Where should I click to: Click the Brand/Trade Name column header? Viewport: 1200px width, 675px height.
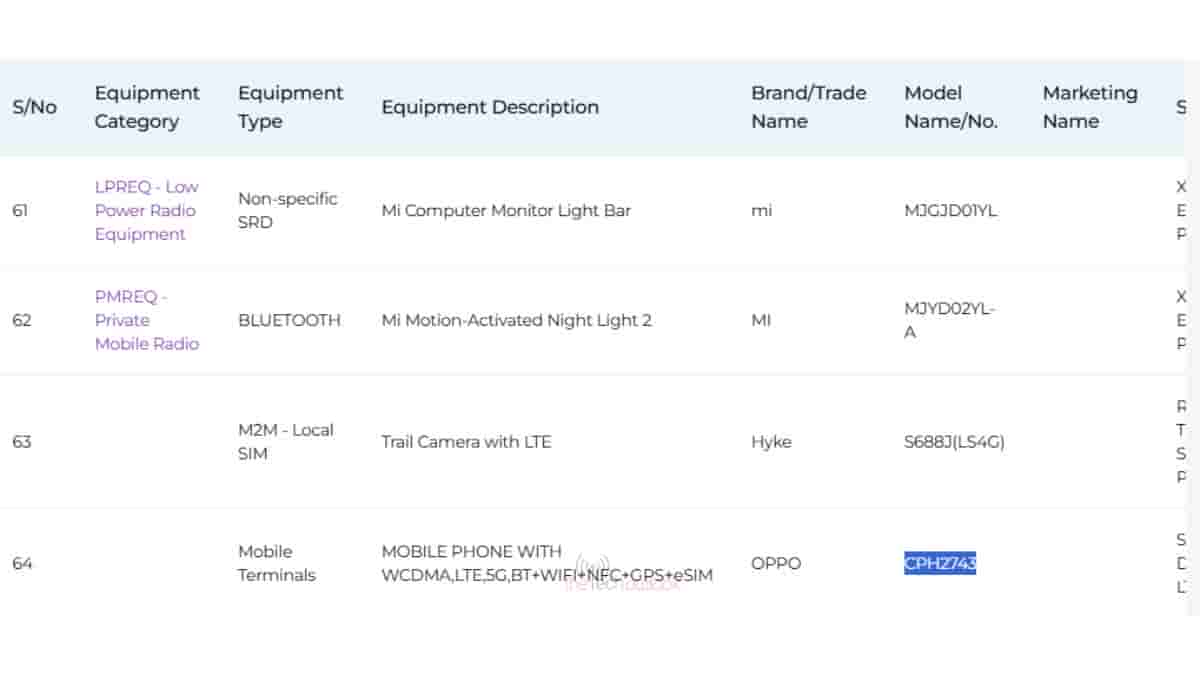(808, 107)
